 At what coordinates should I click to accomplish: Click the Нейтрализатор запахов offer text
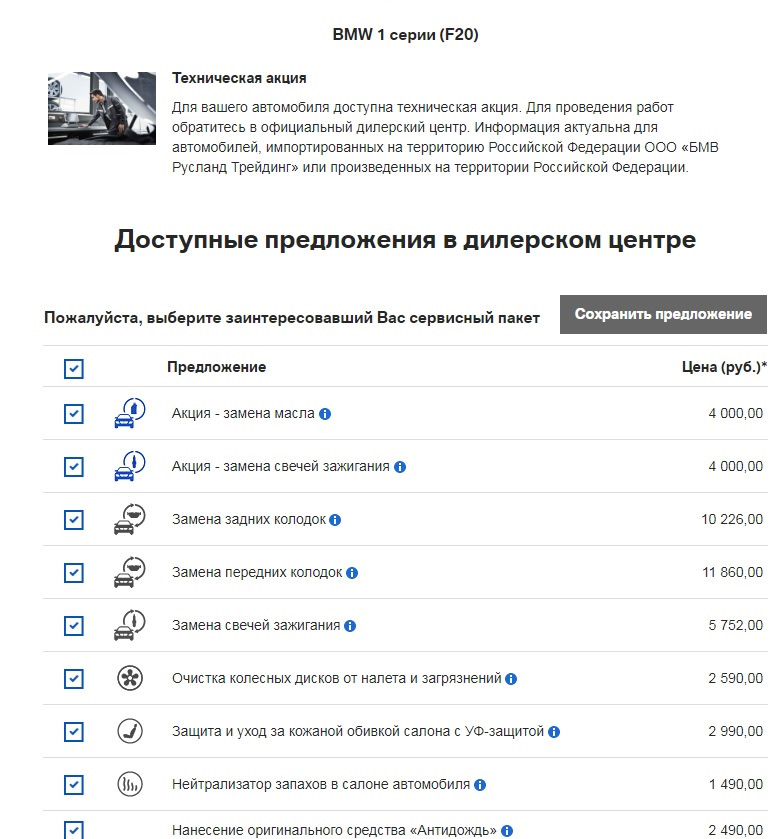[x=321, y=784]
